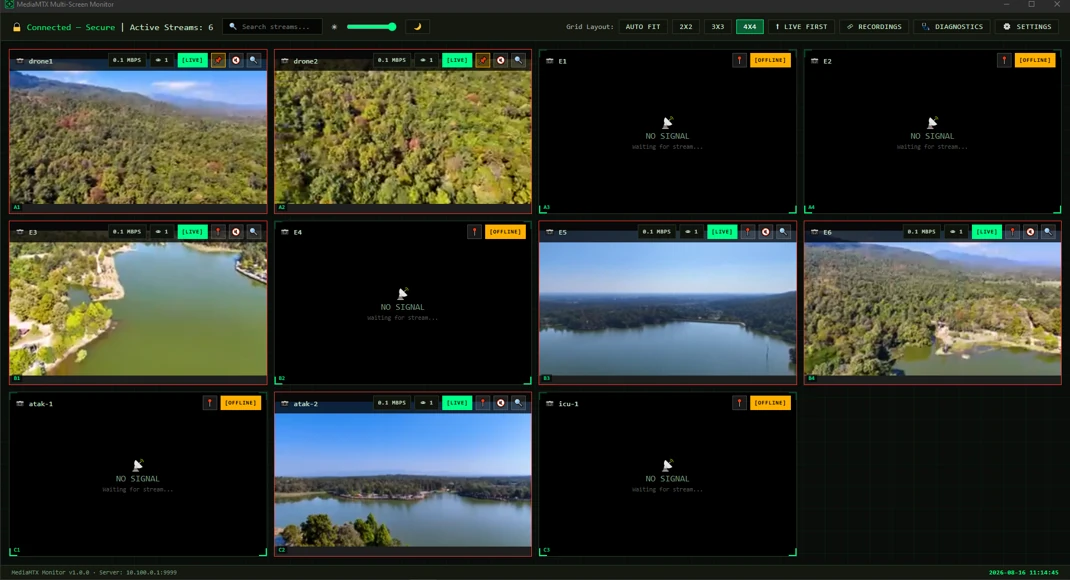Unpin the drone1 stream tile
Viewport: 1070px width, 580px height.
pyautogui.click(x=218, y=60)
